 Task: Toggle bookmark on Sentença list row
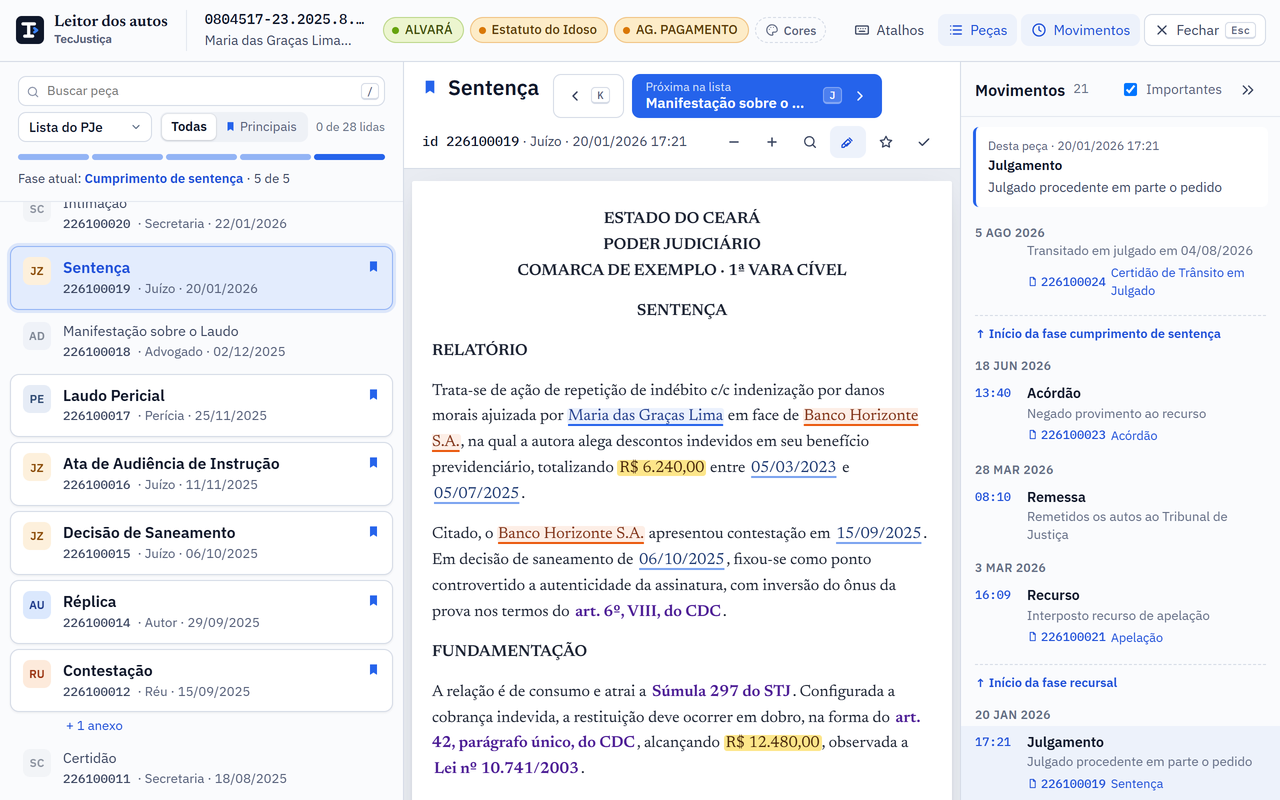pyautogui.click(x=373, y=267)
